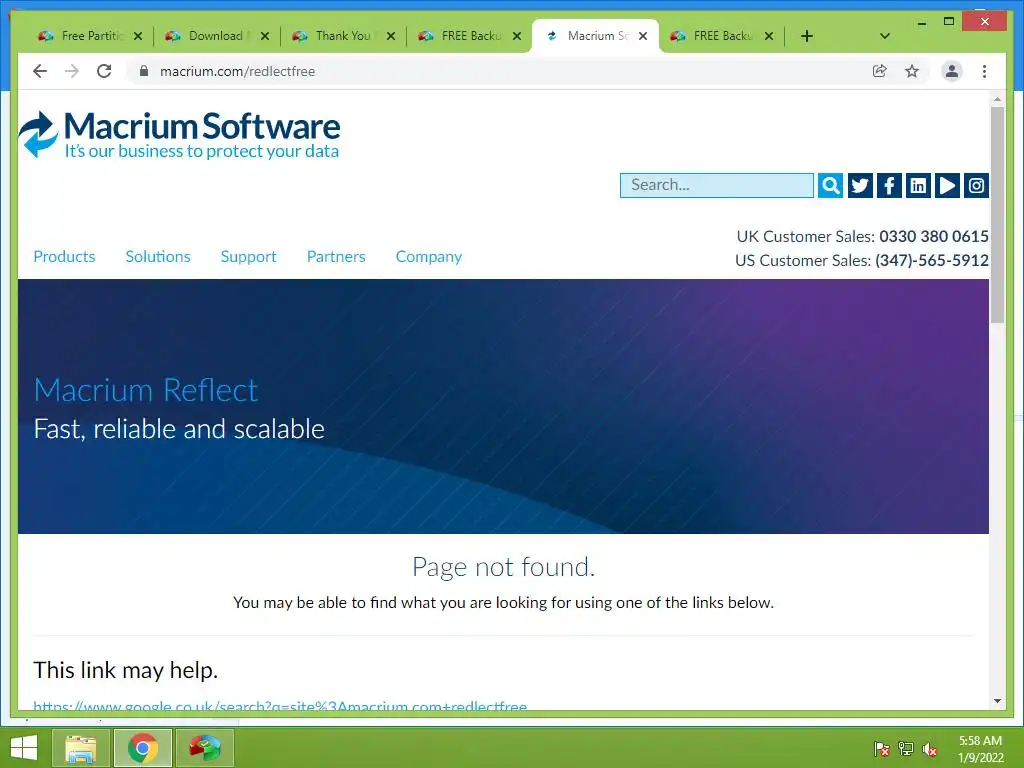Click the Macrium search magnifier button
Screen dimensions: 1024x768
(830, 185)
